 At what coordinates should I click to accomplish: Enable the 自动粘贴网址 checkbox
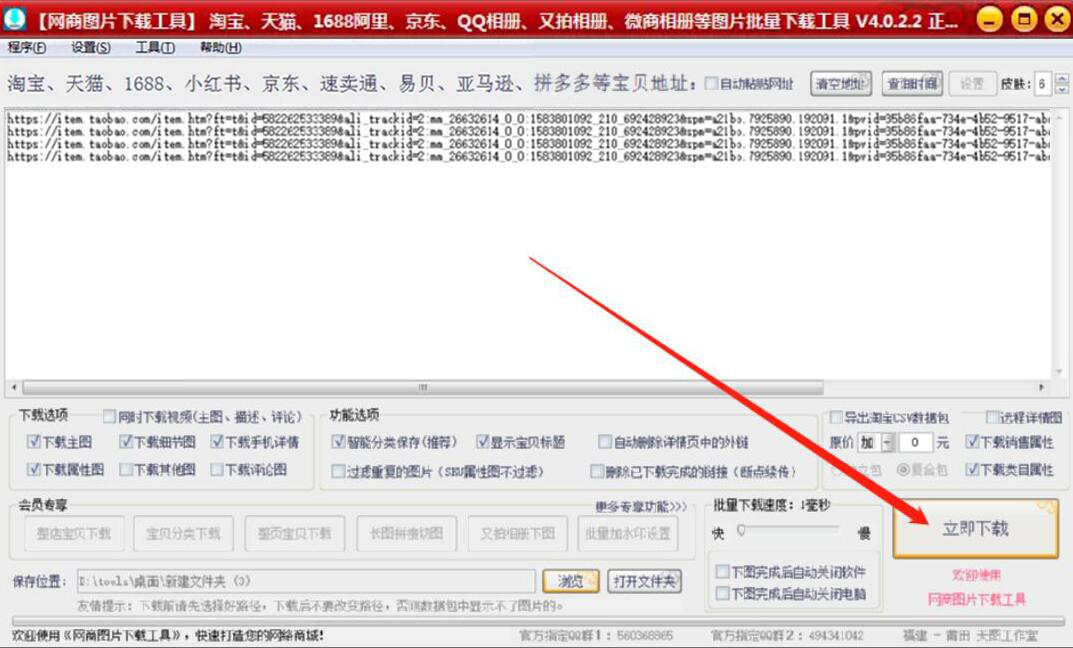[x=712, y=83]
